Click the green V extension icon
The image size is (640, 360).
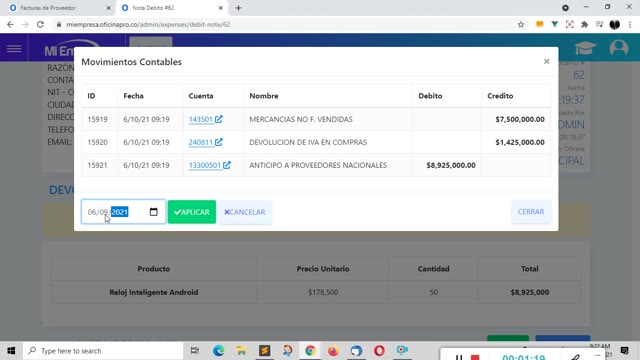tap(554, 24)
